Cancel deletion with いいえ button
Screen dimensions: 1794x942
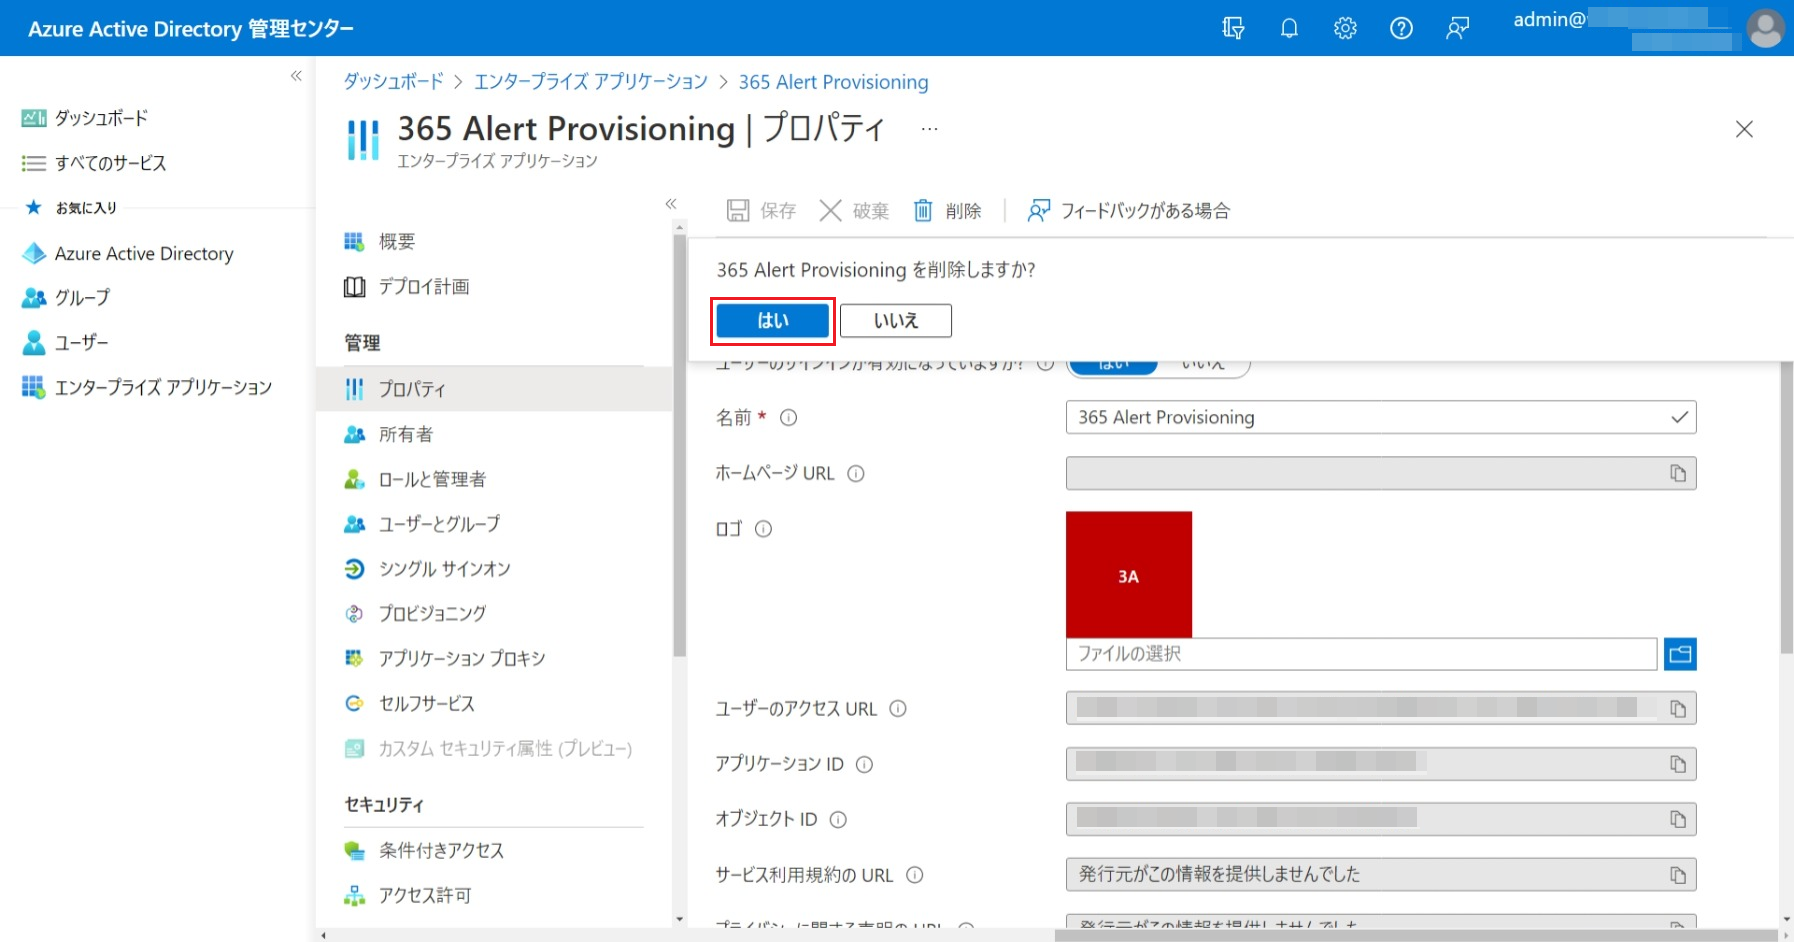(895, 321)
